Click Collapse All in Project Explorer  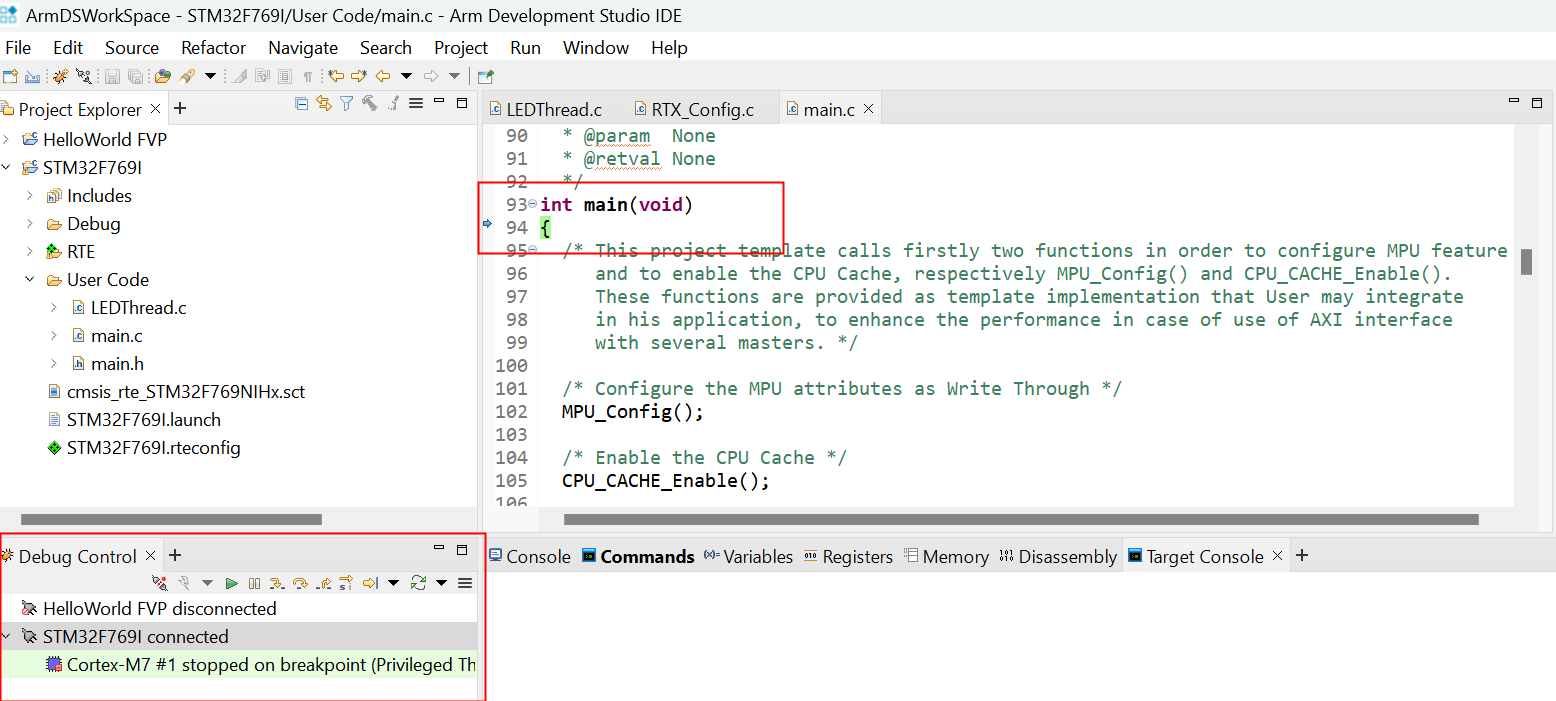point(301,103)
